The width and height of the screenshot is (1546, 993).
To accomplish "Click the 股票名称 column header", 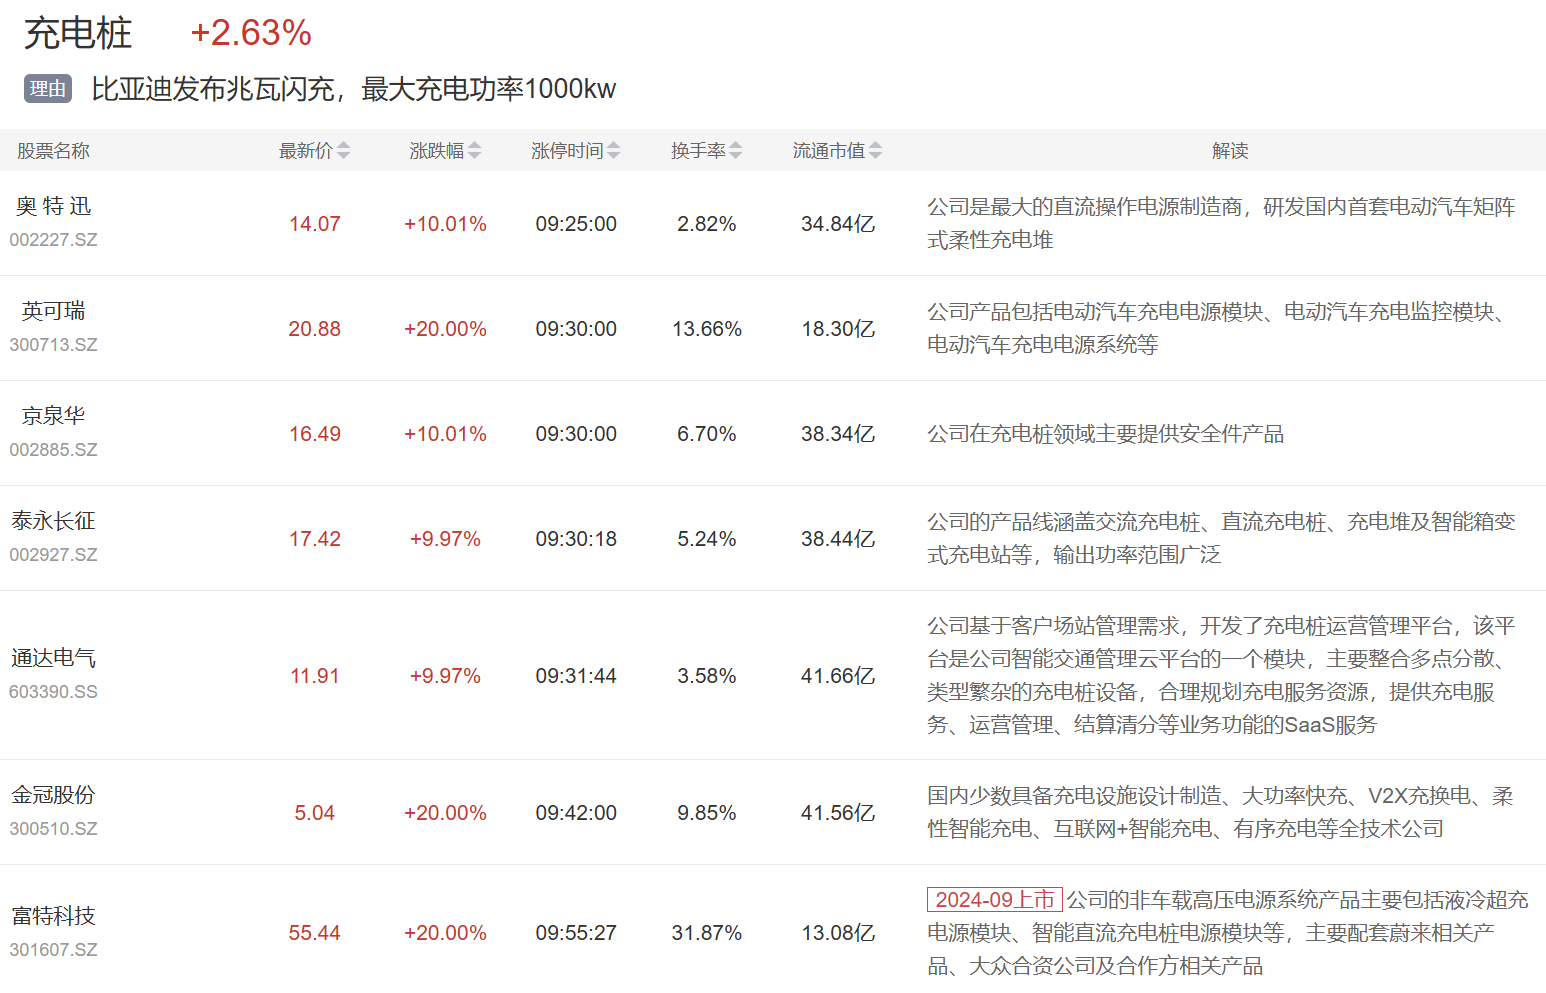I will 53,151.
